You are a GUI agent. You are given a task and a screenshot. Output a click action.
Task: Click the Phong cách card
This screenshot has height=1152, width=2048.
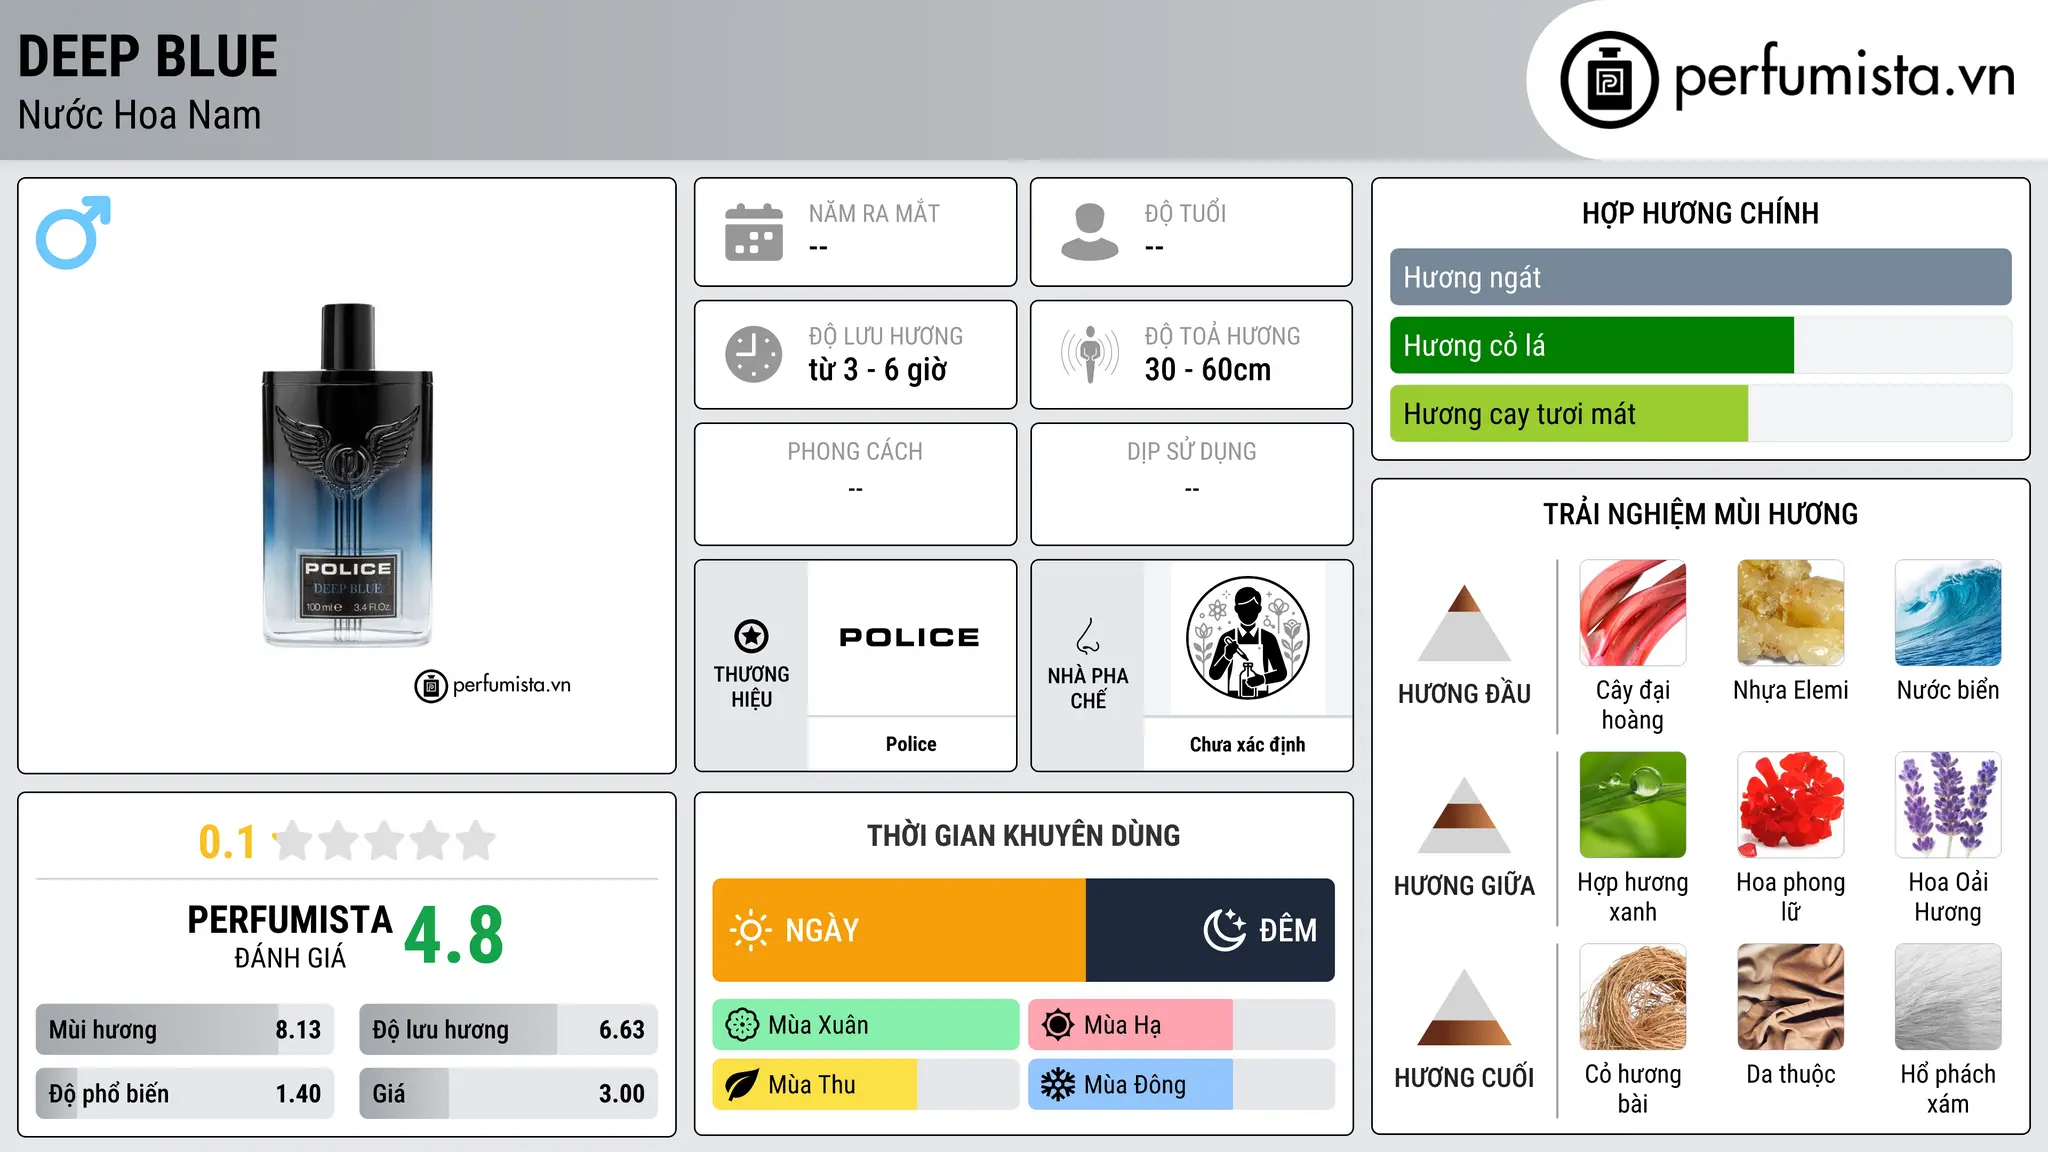tap(855, 484)
